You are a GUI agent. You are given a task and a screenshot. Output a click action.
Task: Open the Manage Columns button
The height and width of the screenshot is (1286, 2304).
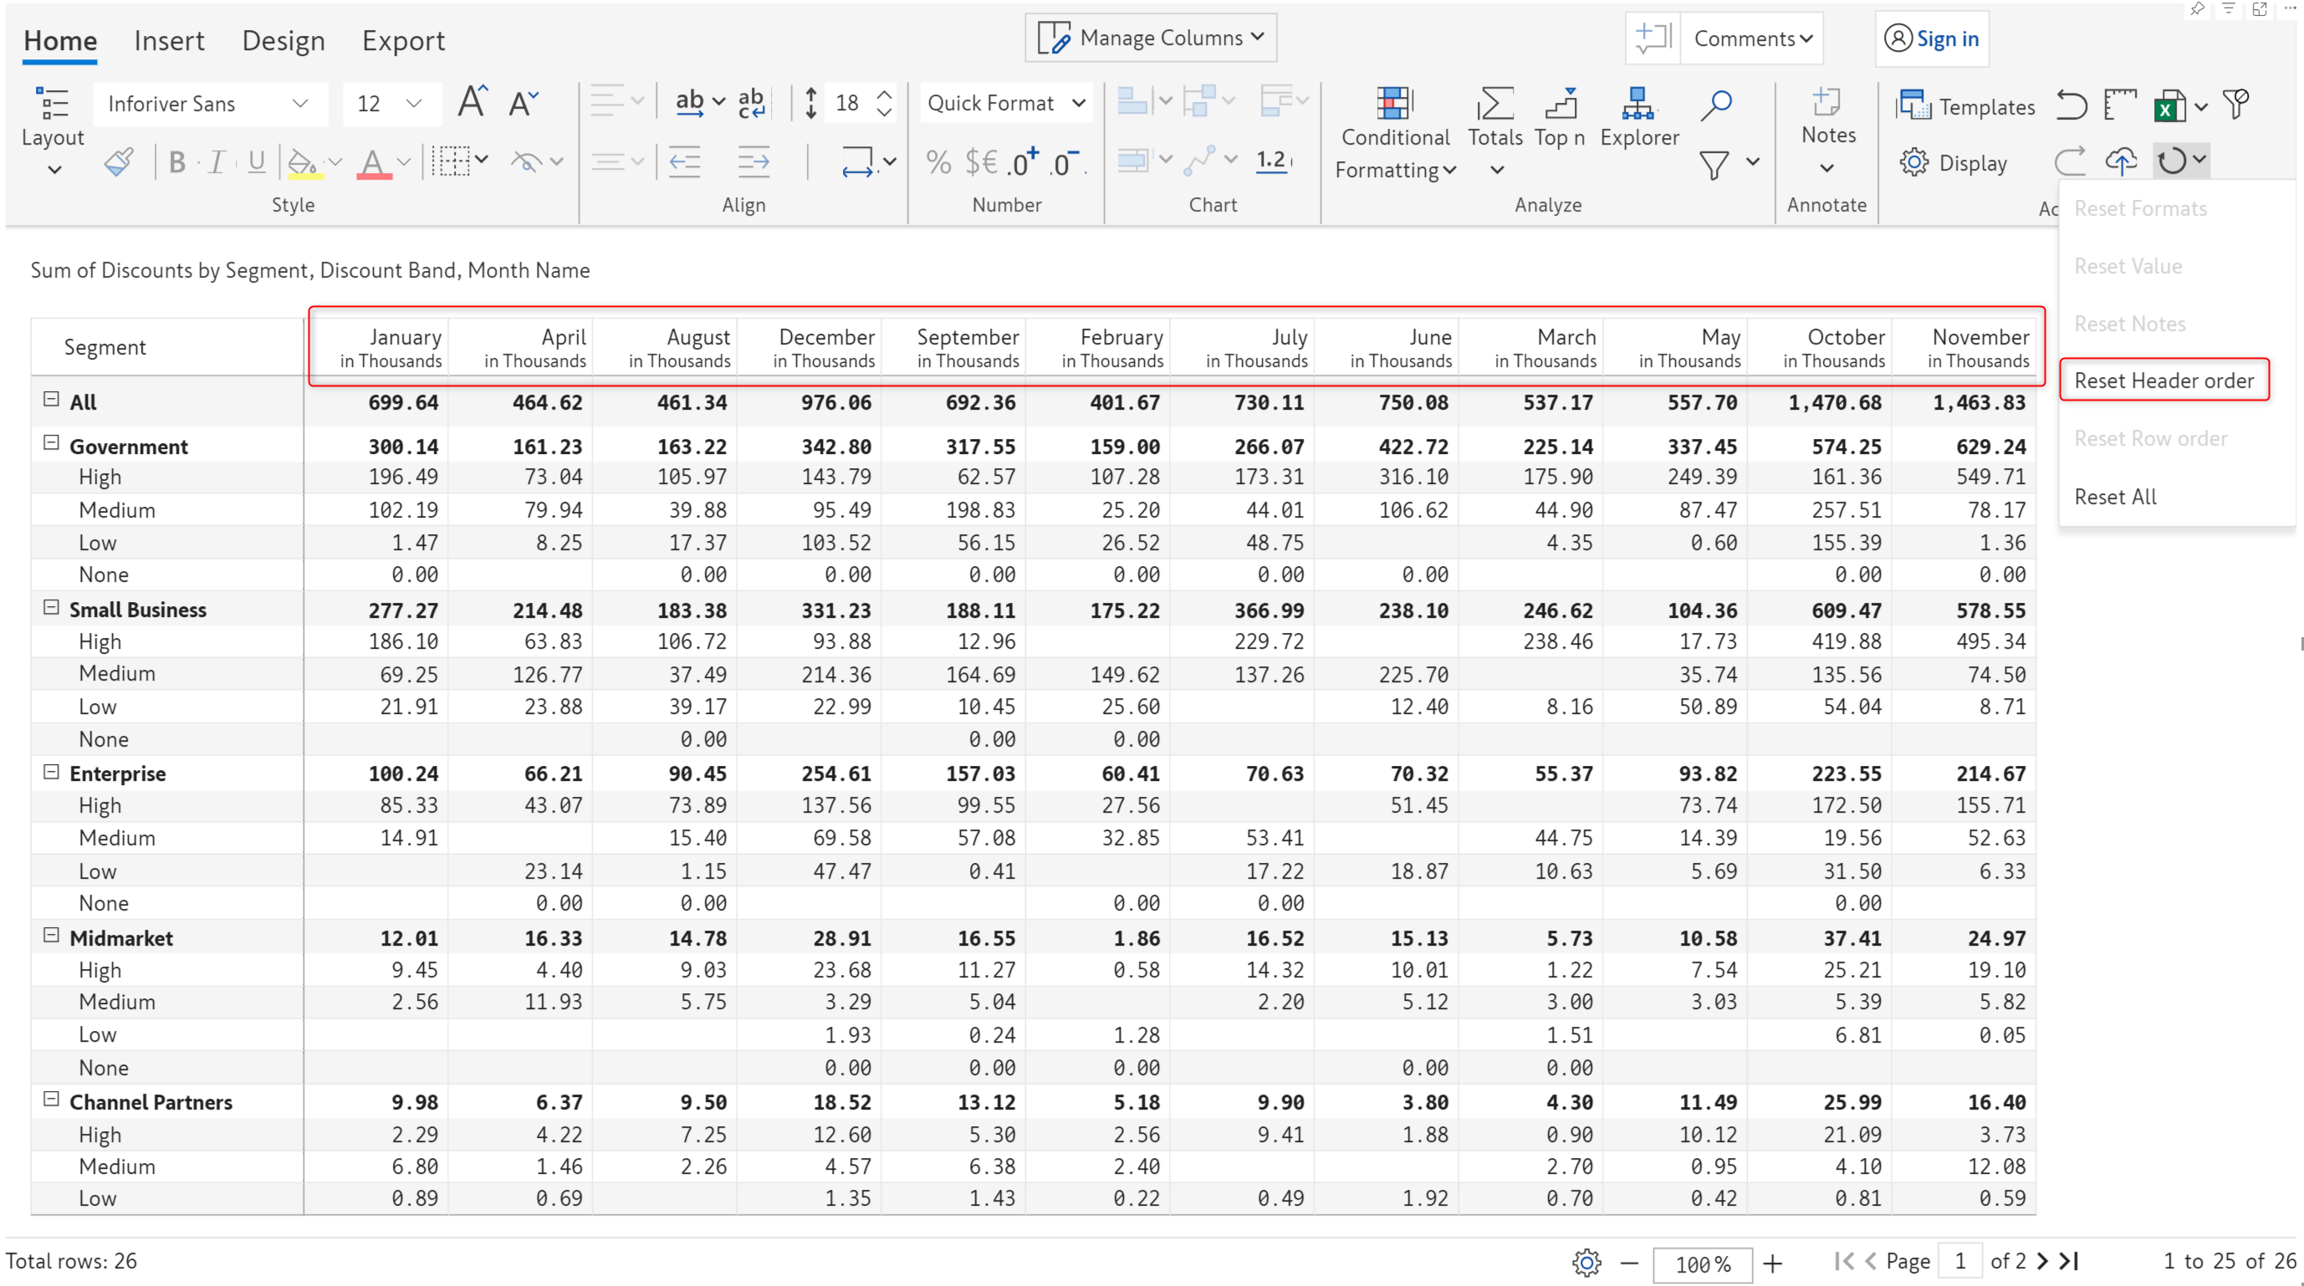point(1151,38)
